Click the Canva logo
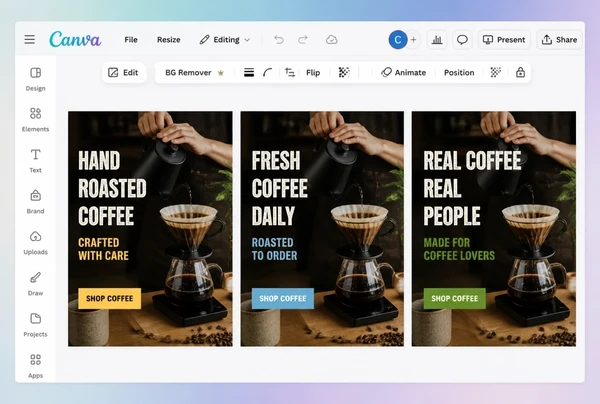Screen dimensions: 600x404 [75, 39]
